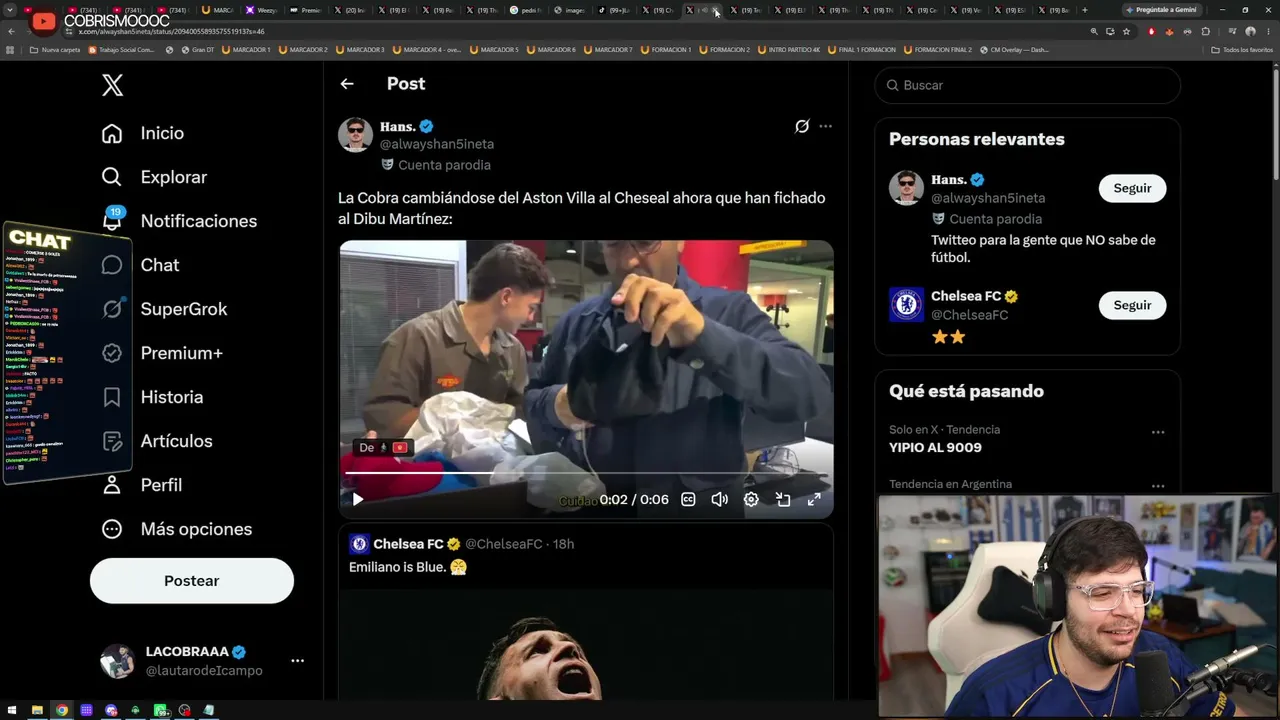Open Chelsea FC profile in Personas relevantes
Viewport: 1280px width, 720px height.
966,296
